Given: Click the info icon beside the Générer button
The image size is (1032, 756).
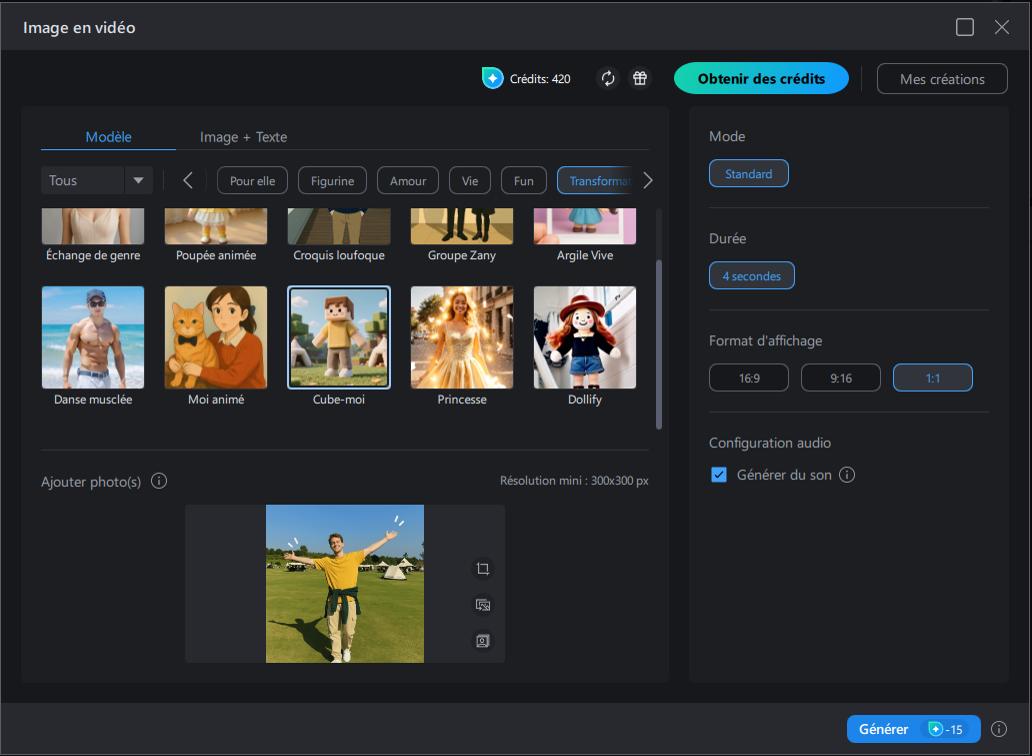Looking at the screenshot, I should (x=997, y=729).
